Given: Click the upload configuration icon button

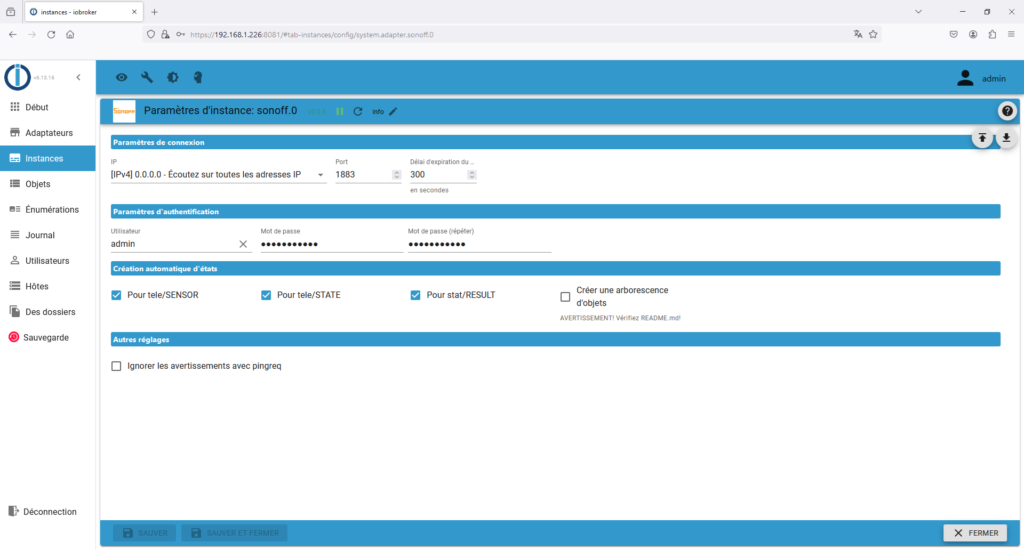Looking at the screenshot, I should coord(983,138).
